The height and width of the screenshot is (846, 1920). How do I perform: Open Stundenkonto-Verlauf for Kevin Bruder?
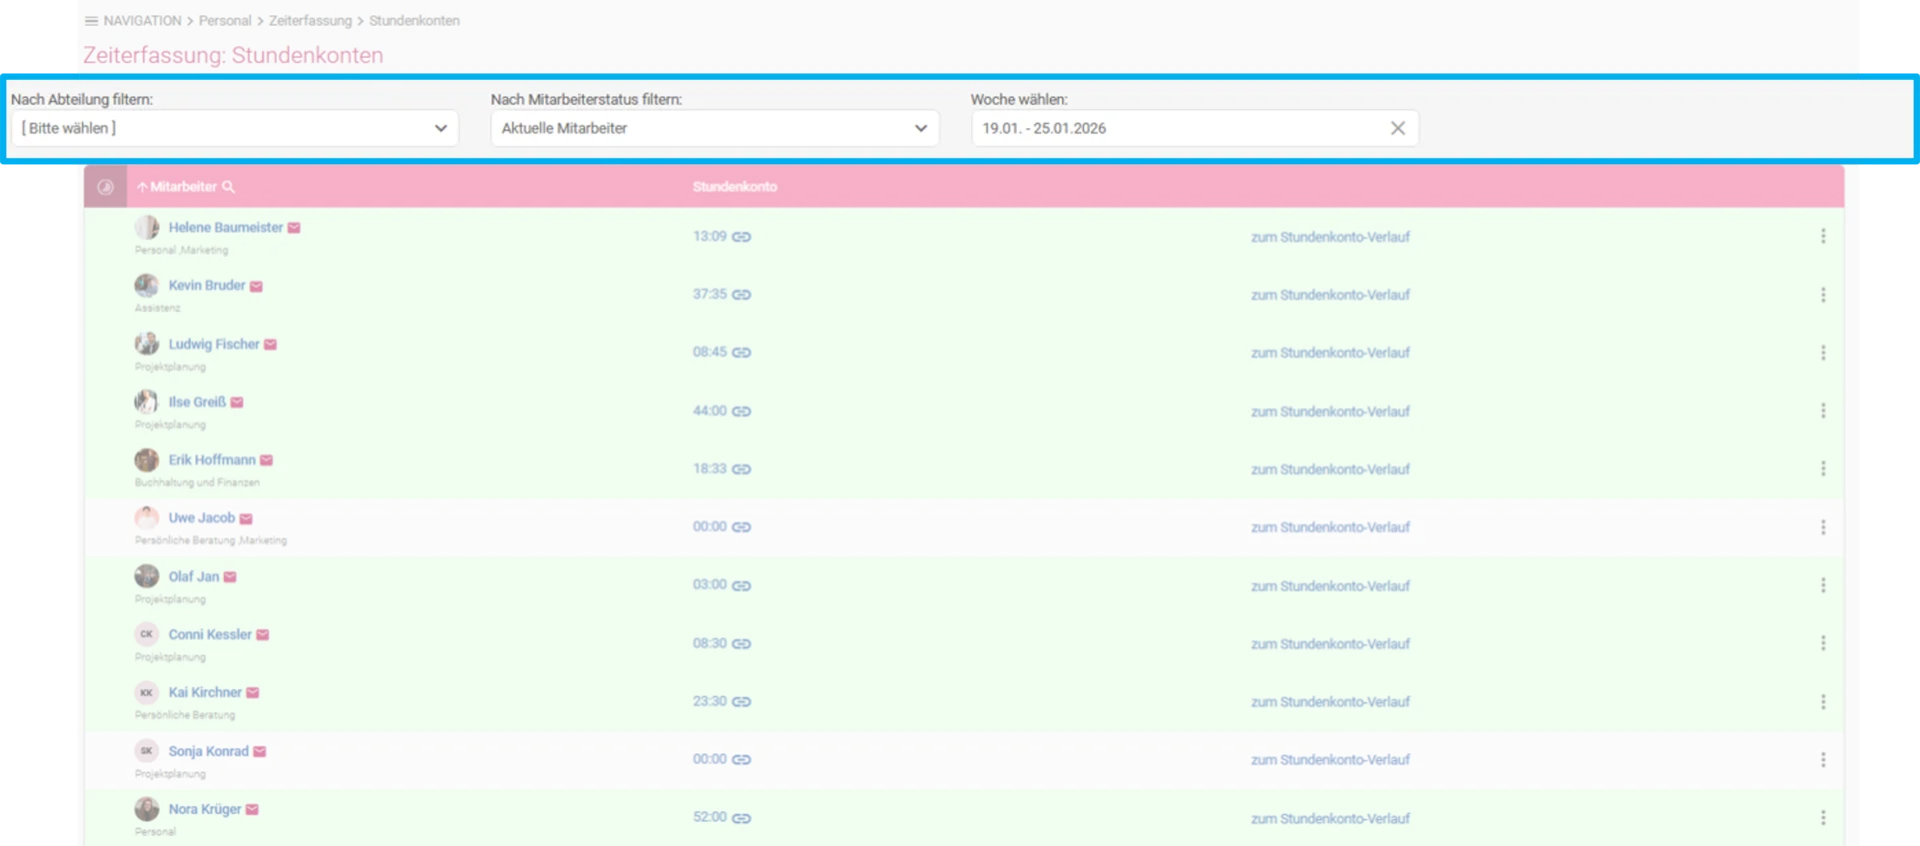(1330, 295)
